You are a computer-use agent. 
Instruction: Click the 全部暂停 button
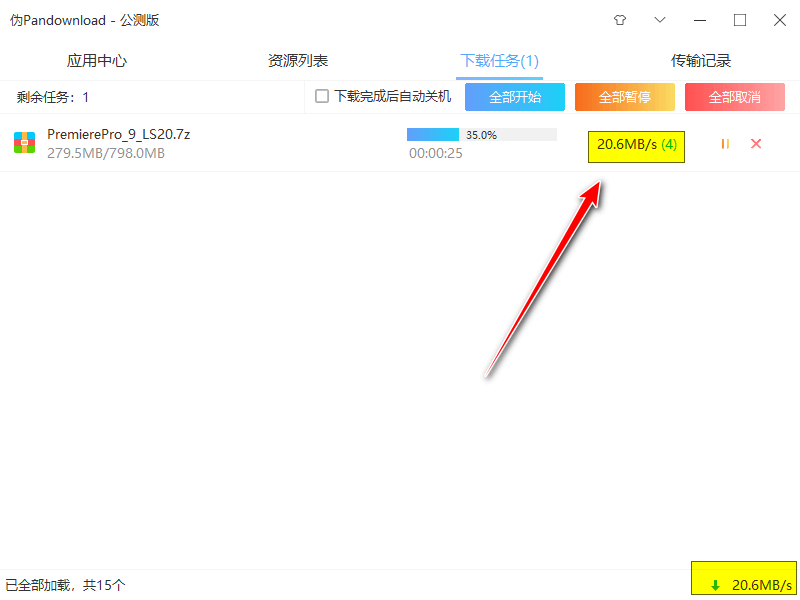click(624, 96)
